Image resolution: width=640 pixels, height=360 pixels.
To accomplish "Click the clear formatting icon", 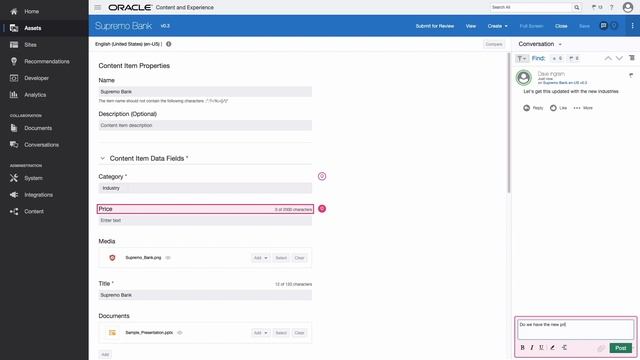I will 564,348.
